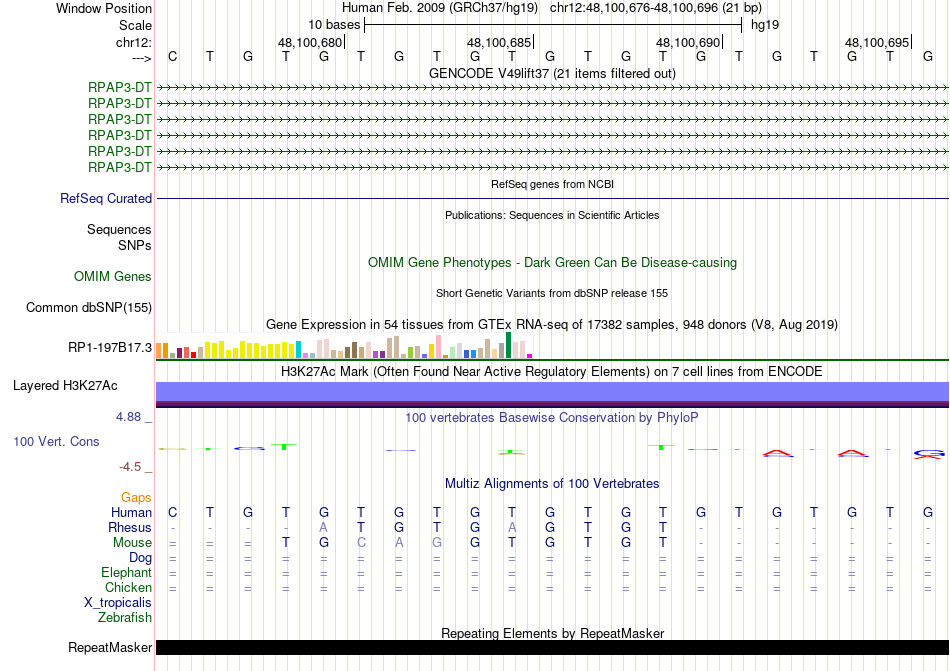Click the Elephant alignment row label

click(x=126, y=573)
